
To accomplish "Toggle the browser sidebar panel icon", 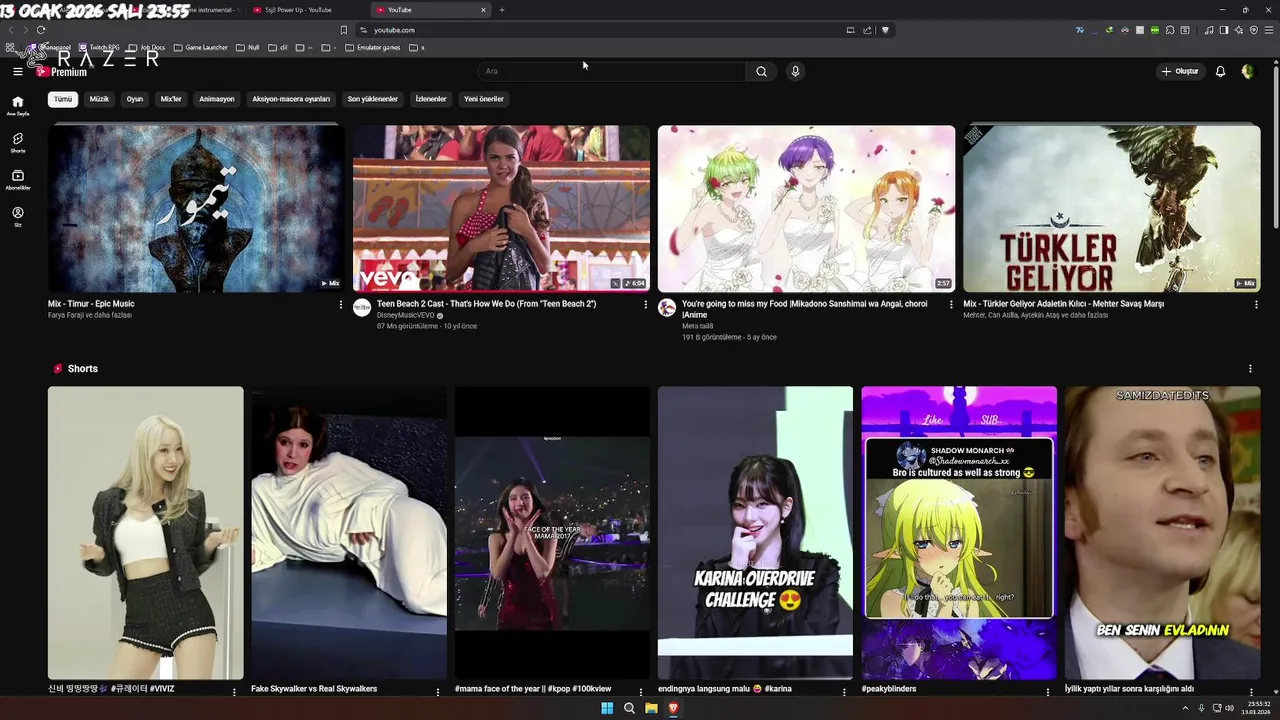I will (x=1224, y=30).
